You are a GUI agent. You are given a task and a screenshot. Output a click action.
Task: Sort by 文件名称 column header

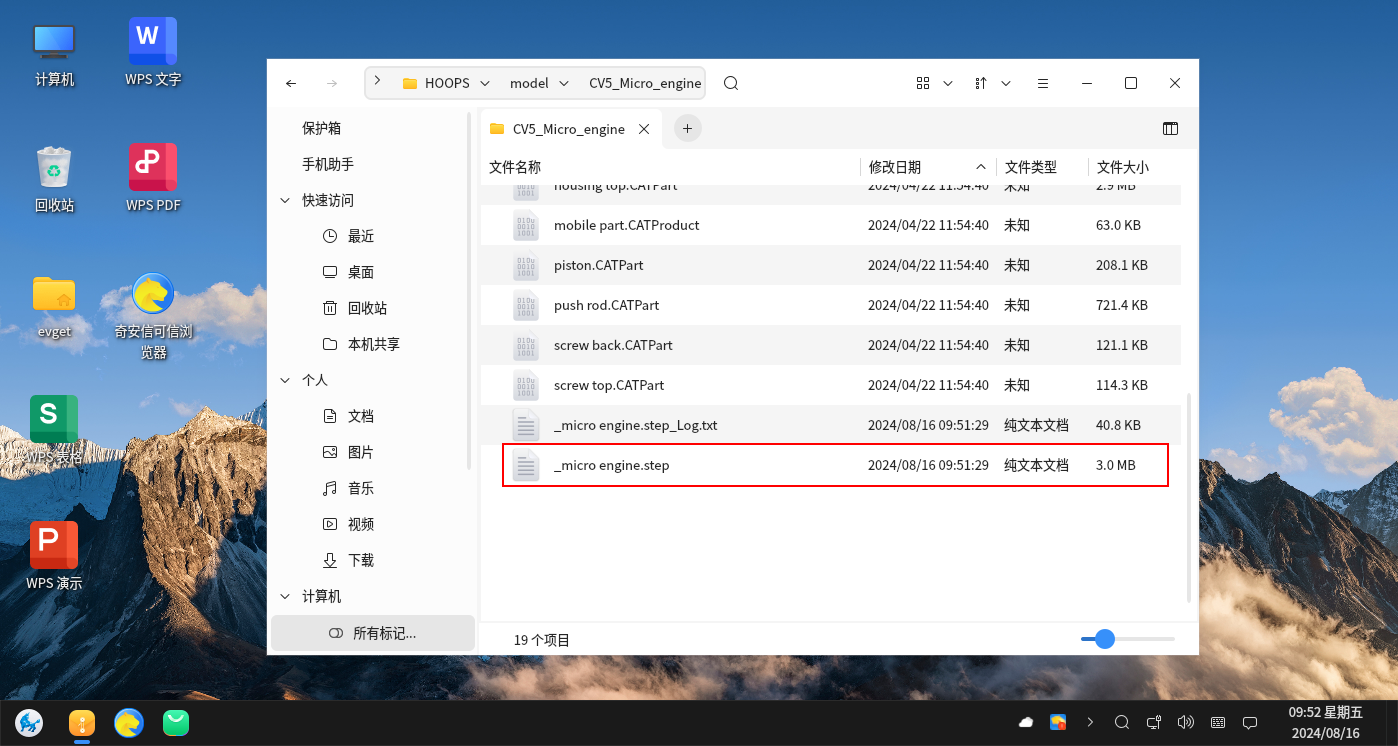coord(515,167)
